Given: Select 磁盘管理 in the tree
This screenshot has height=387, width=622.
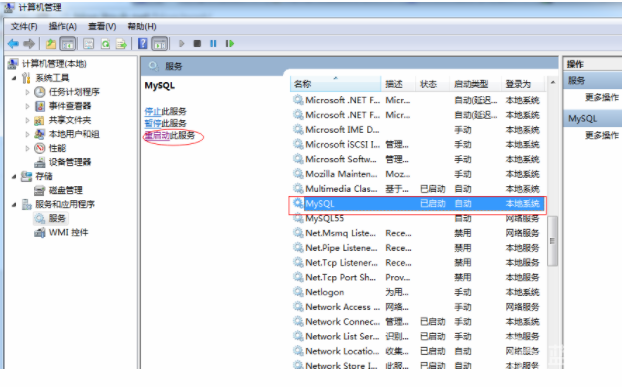Looking at the screenshot, I should coord(65,190).
